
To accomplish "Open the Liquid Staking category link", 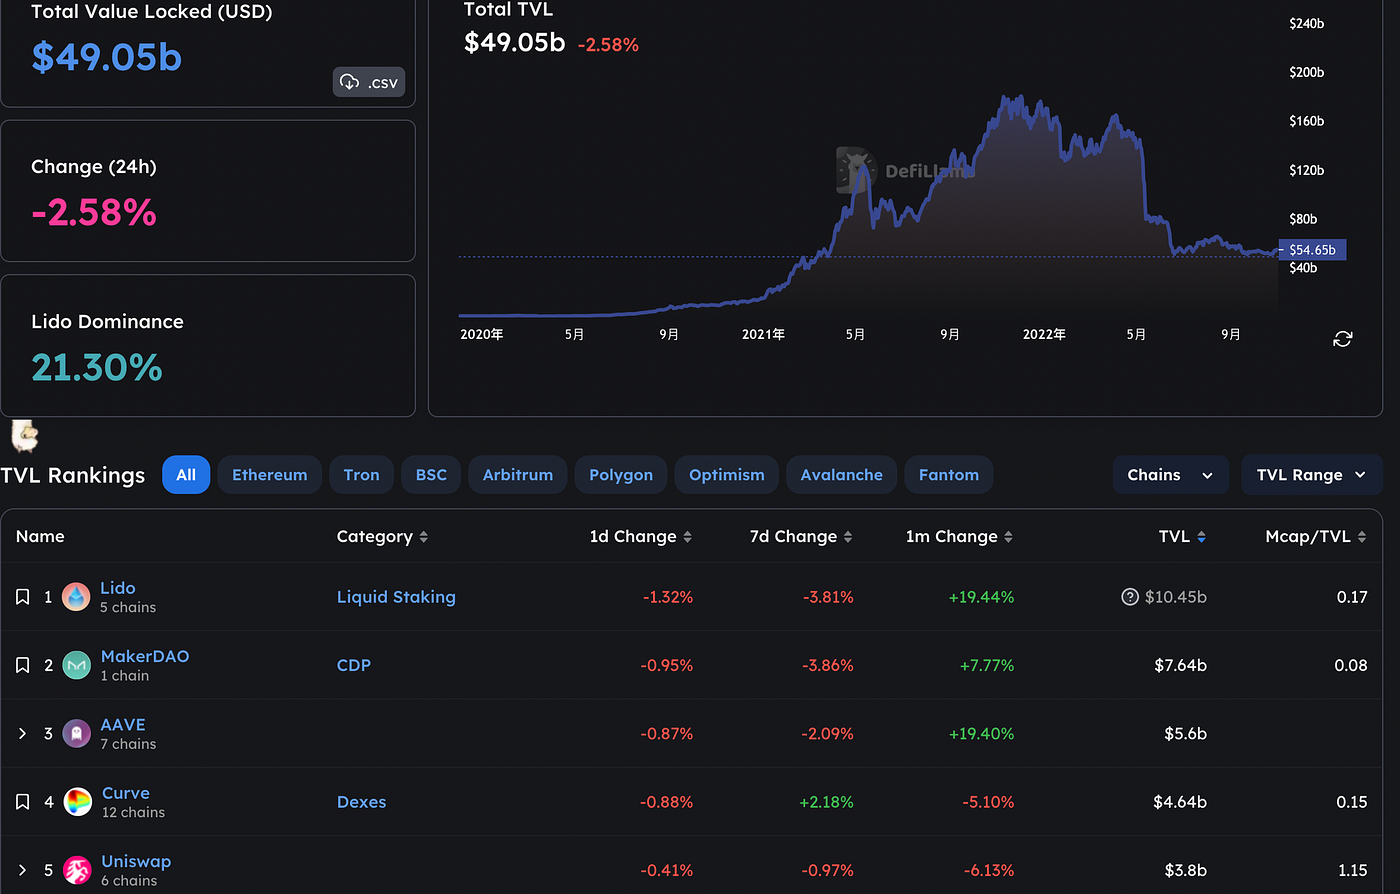I will pyautogui.click(x=396, y=597).
